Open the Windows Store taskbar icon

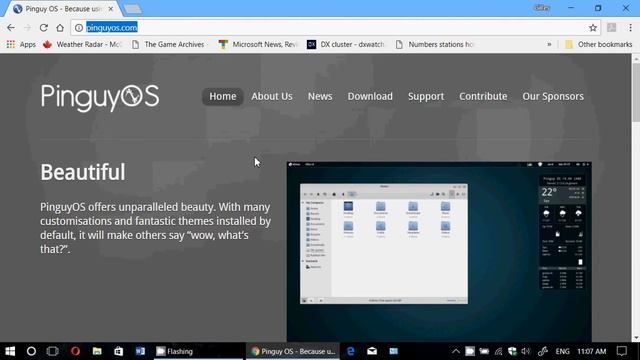(118, 351)
